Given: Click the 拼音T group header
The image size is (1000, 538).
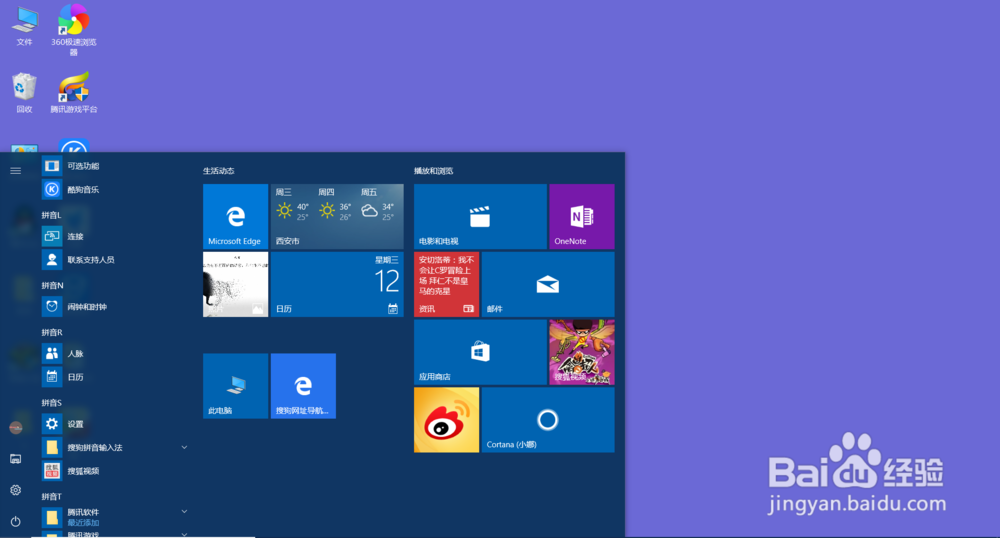Looking at the screenshot, I should pyautogui.click(x=52, y=497).
